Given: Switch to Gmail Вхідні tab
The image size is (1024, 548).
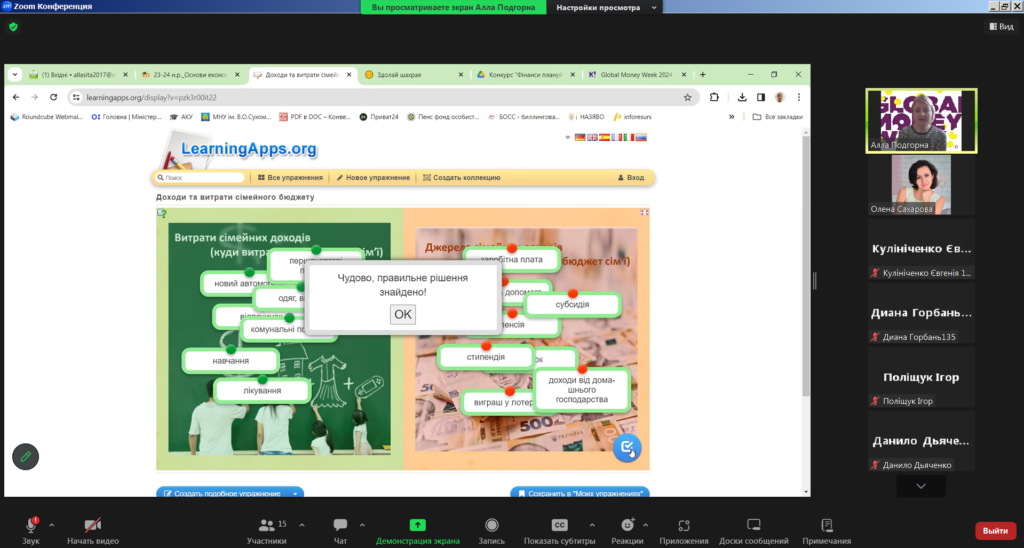Looking at the screenshot, I should [77, 74].
